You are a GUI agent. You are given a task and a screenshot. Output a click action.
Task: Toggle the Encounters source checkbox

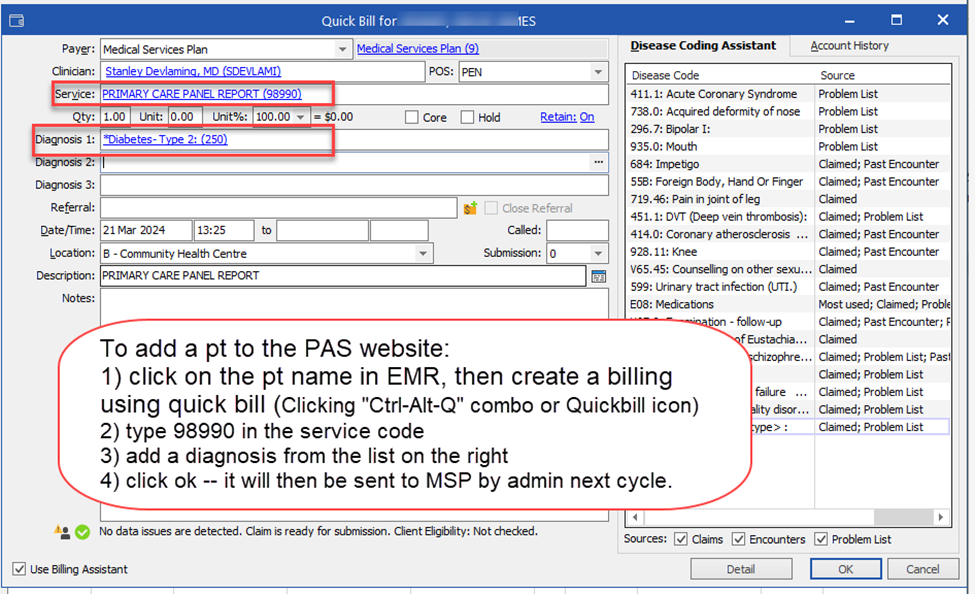click(x=739, y=539)
